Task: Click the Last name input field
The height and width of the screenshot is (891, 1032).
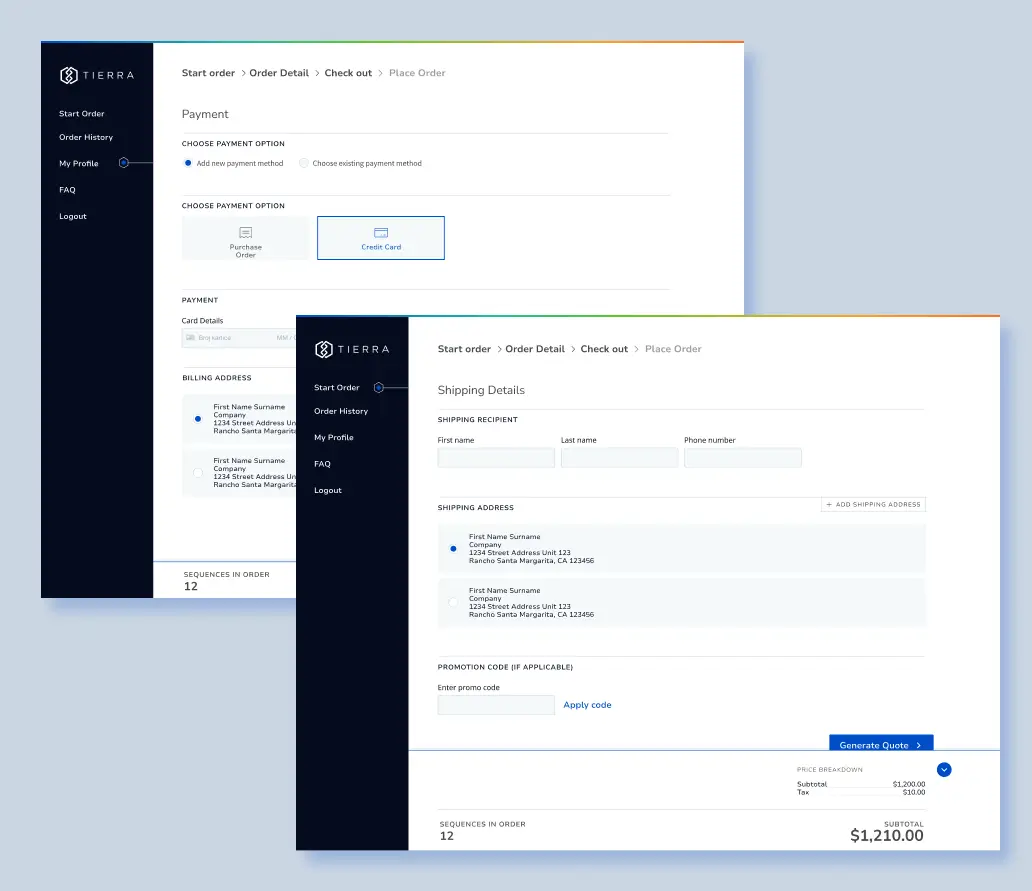Action: pyautogui.click(x=619, y=457)
